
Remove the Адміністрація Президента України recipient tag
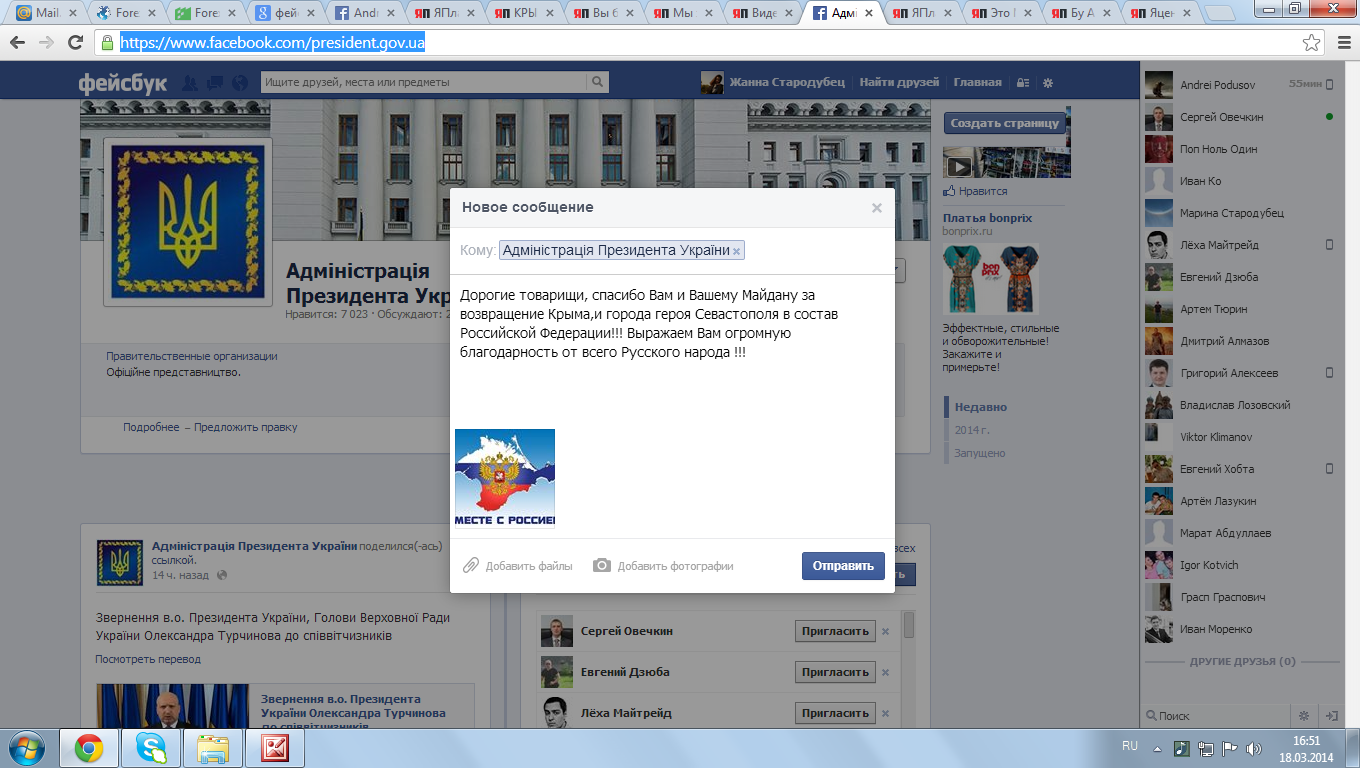[x=737, y=251]
